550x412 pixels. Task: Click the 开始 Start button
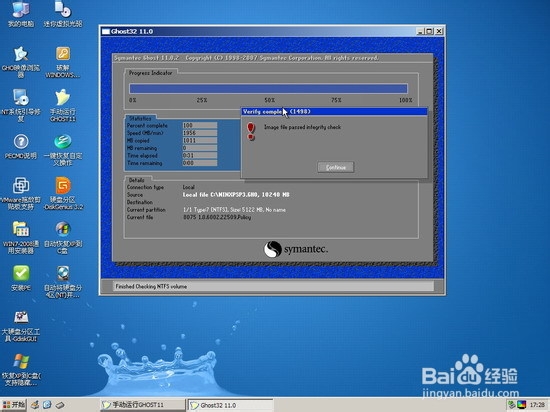click(13, 405)
